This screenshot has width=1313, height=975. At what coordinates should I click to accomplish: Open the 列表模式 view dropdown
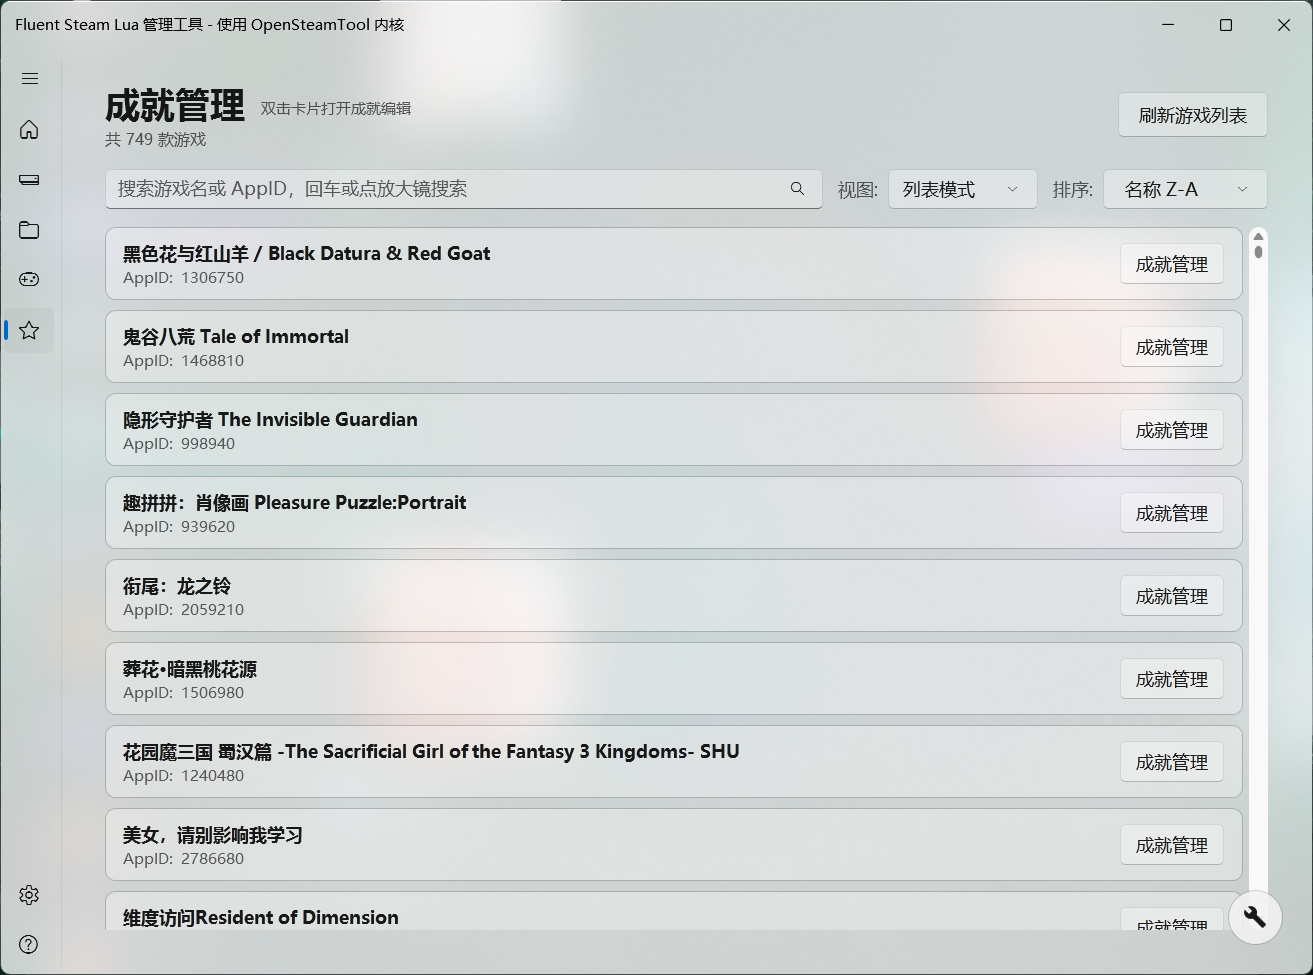962,189
